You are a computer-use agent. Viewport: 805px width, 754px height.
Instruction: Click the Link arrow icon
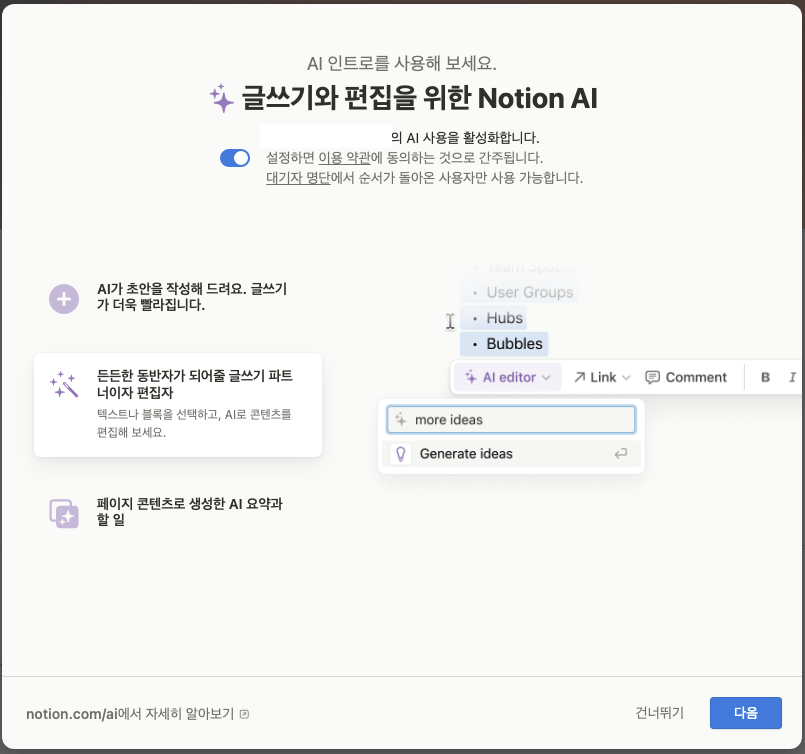[x=580, y=377]
